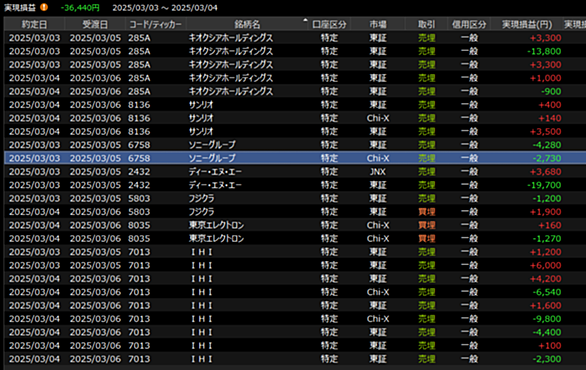Click 約定日 2025/03/03 in the -19,700 row
This screenshot has width=586, height=370.
pos(34,185)
